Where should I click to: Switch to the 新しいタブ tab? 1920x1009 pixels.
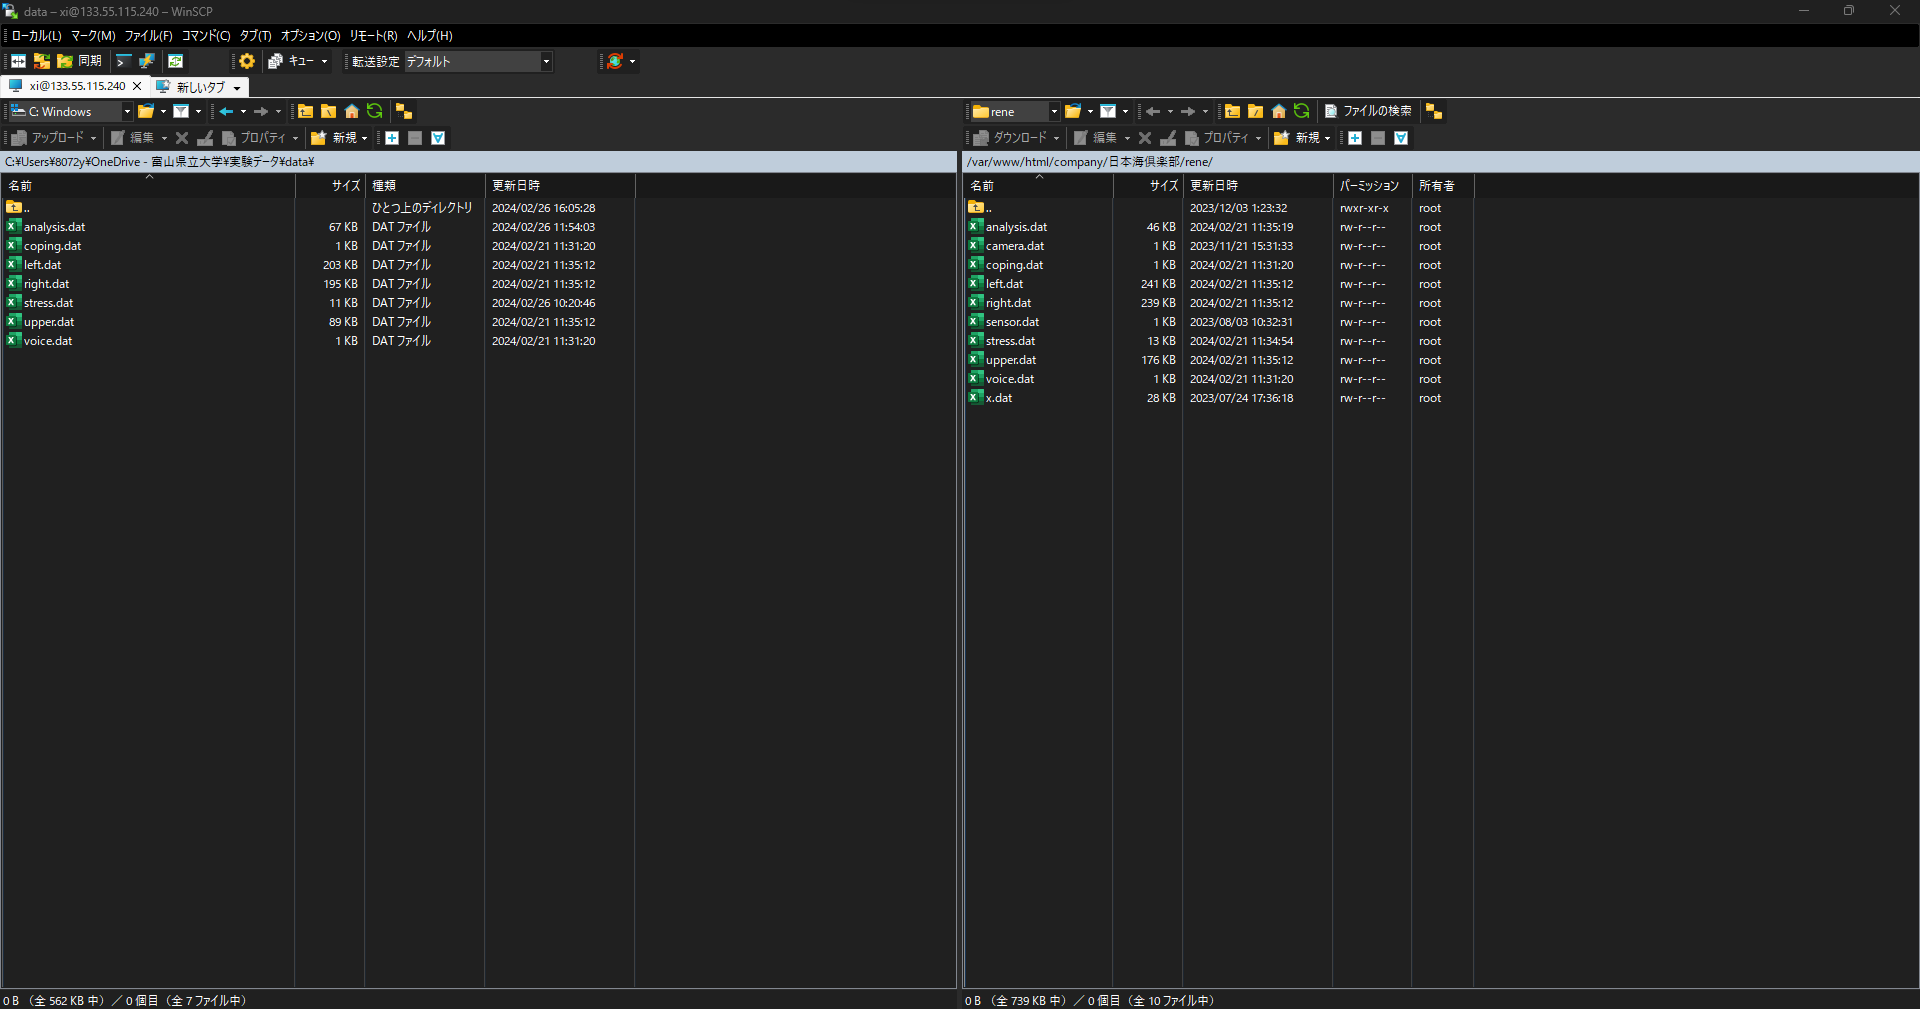pyautogui.click(x=200, y=87)
